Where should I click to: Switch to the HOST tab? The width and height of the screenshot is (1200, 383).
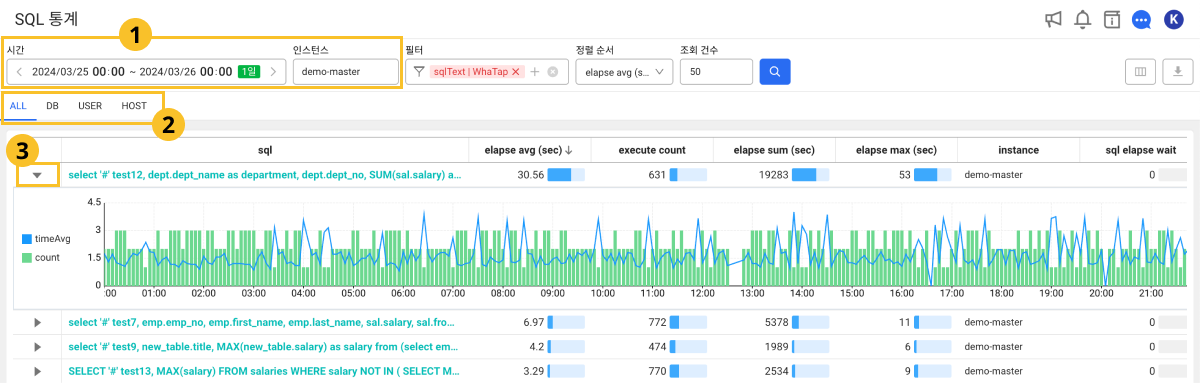134,105
